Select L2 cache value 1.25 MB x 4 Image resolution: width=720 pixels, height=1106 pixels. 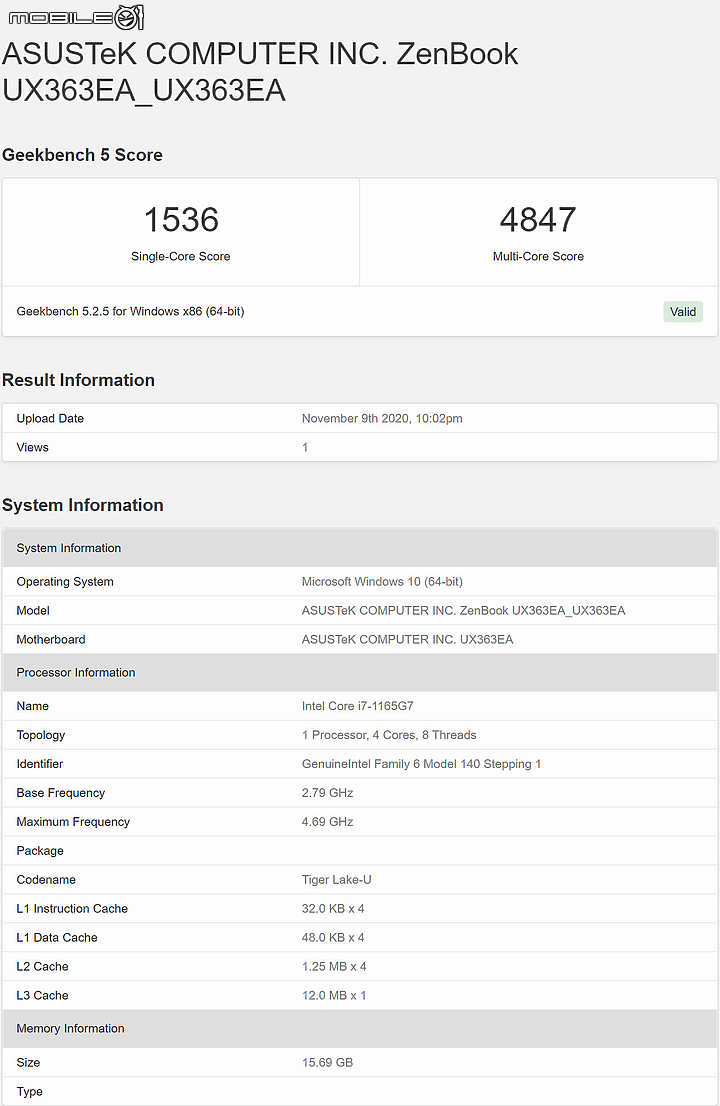tap(334, 966)
